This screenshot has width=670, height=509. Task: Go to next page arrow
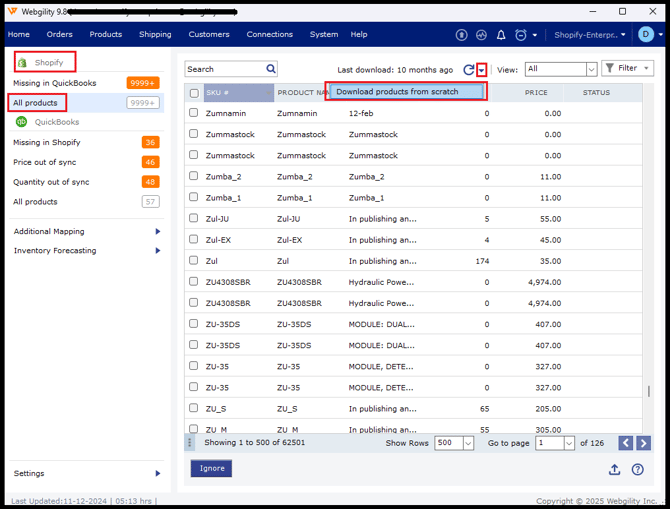pos(643,443)
